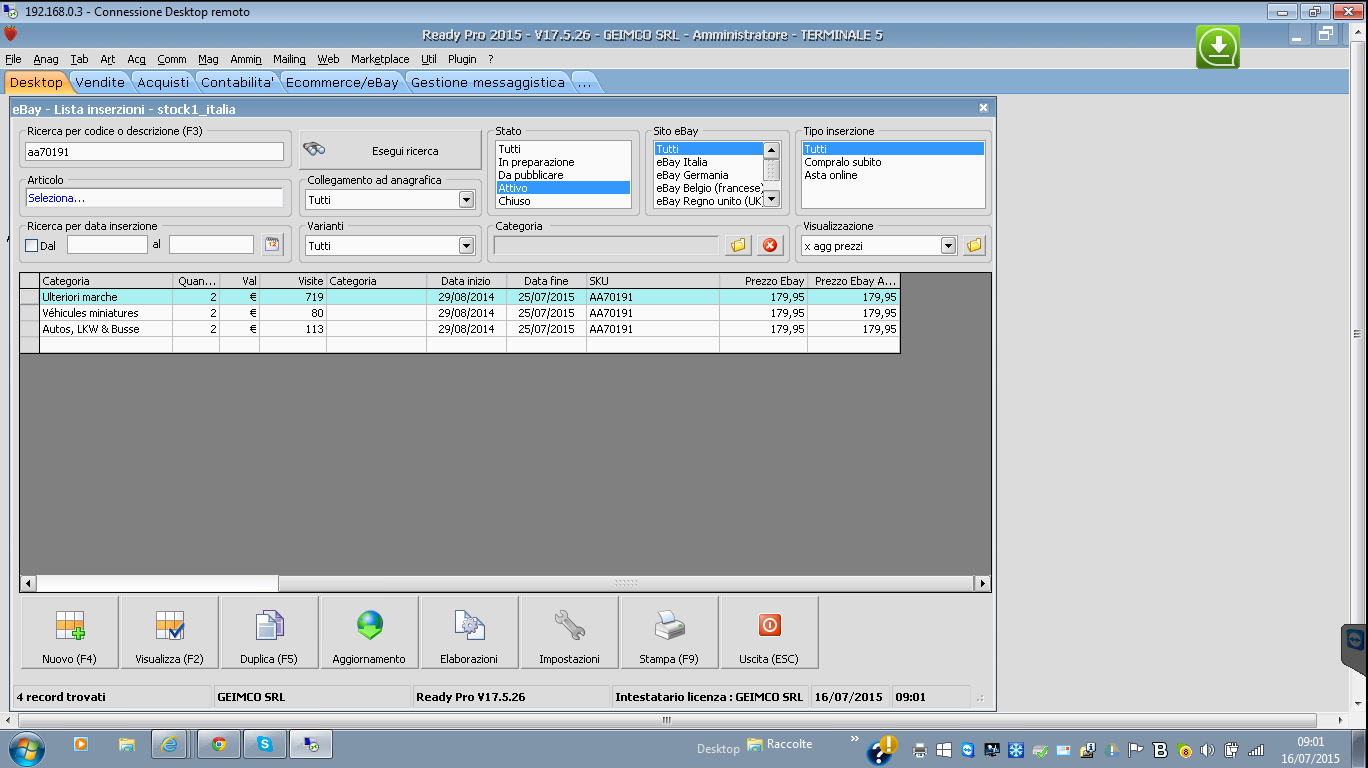Click the search code input field
Image resolution: width=1368 pixels, height=768 pixels.
coord(155,151)
